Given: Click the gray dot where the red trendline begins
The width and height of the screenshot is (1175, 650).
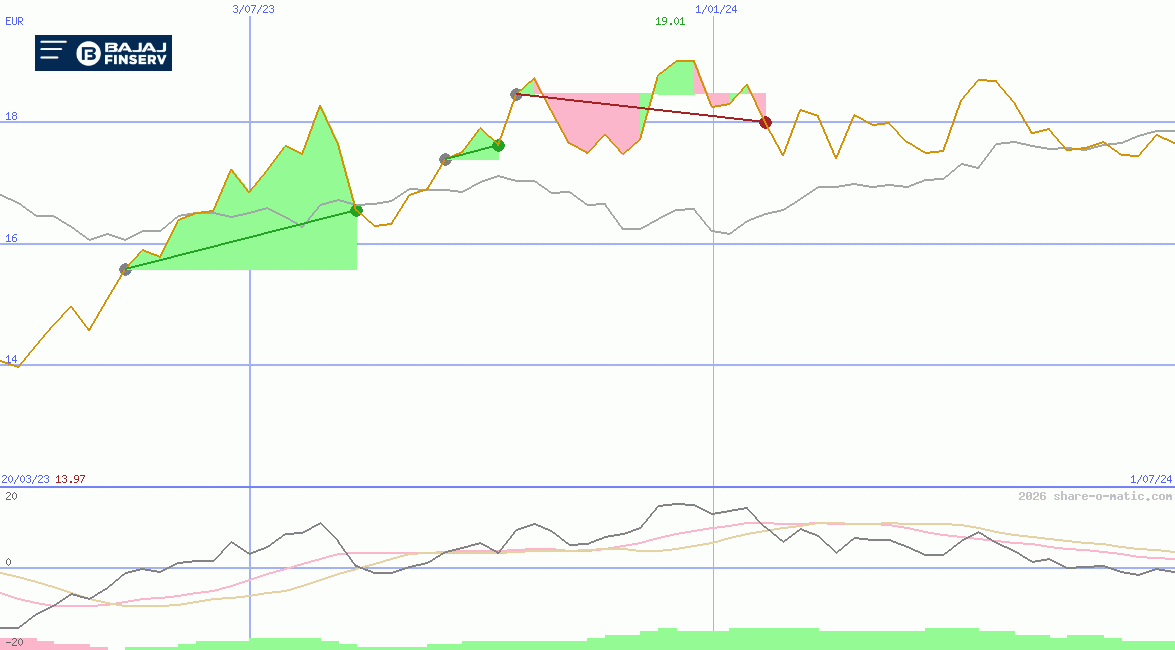Looking at the screenshot, I should [516, 95].
